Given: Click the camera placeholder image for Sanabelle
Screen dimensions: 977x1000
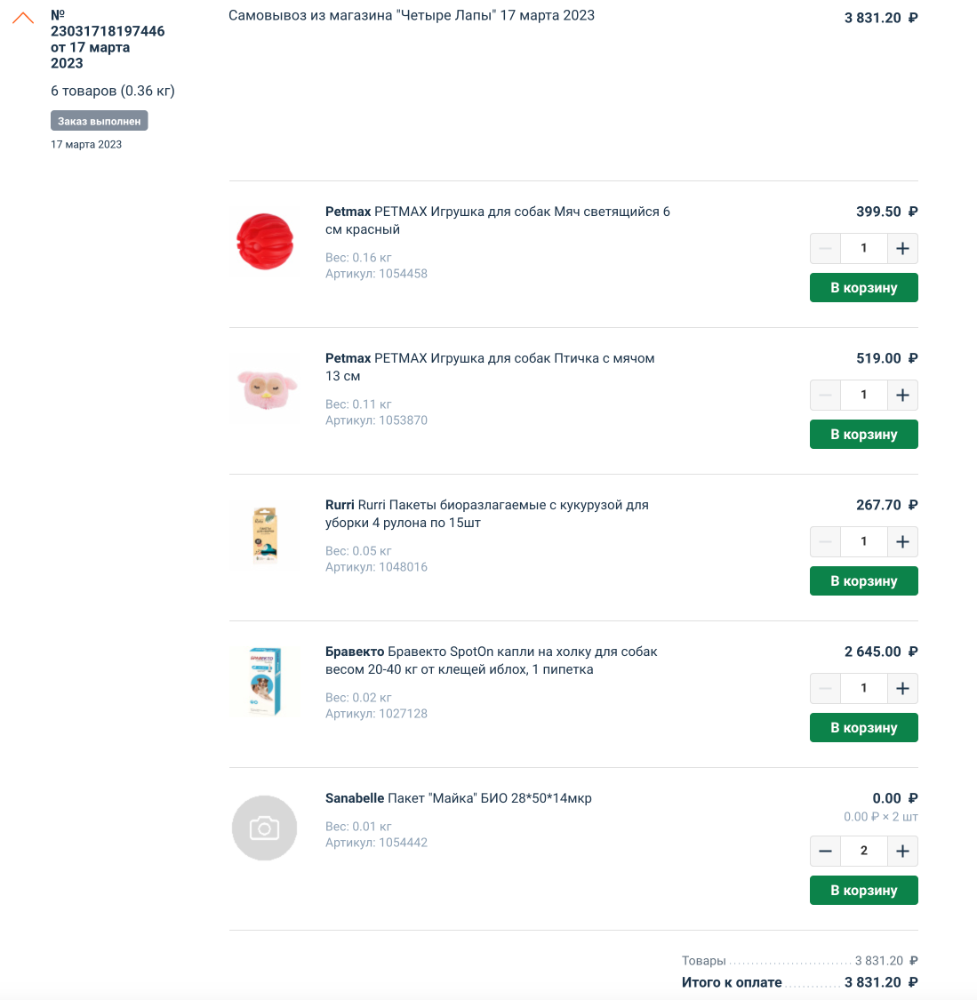Looking at the screenshot, I should coord(264,827).
